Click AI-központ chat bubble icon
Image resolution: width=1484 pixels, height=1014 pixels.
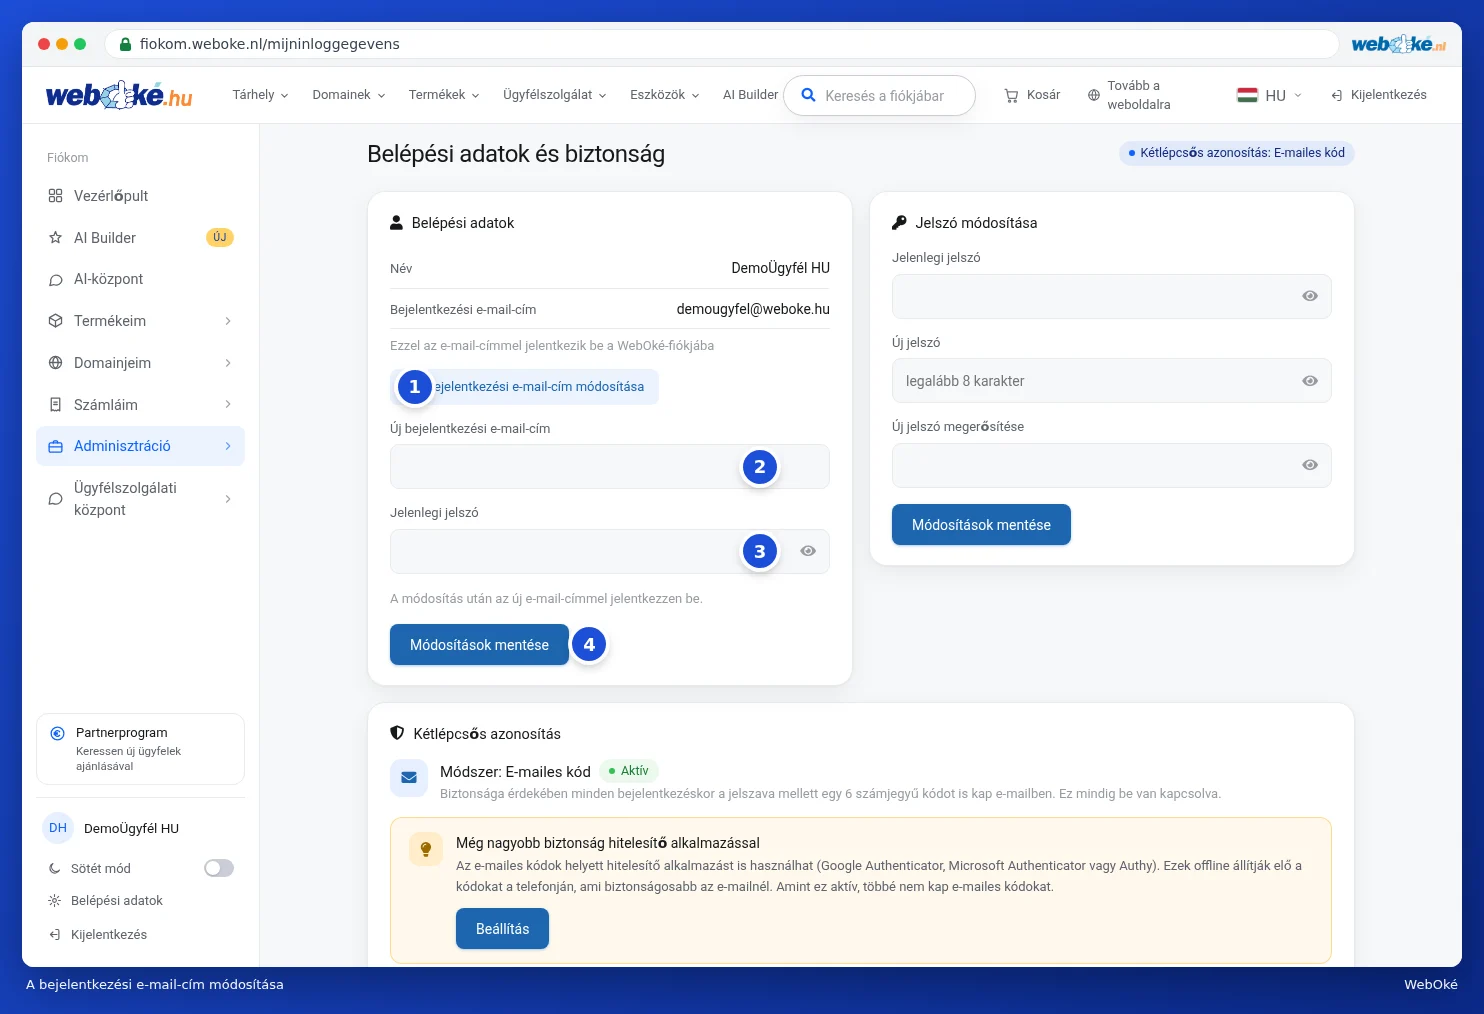click(56, 280)
